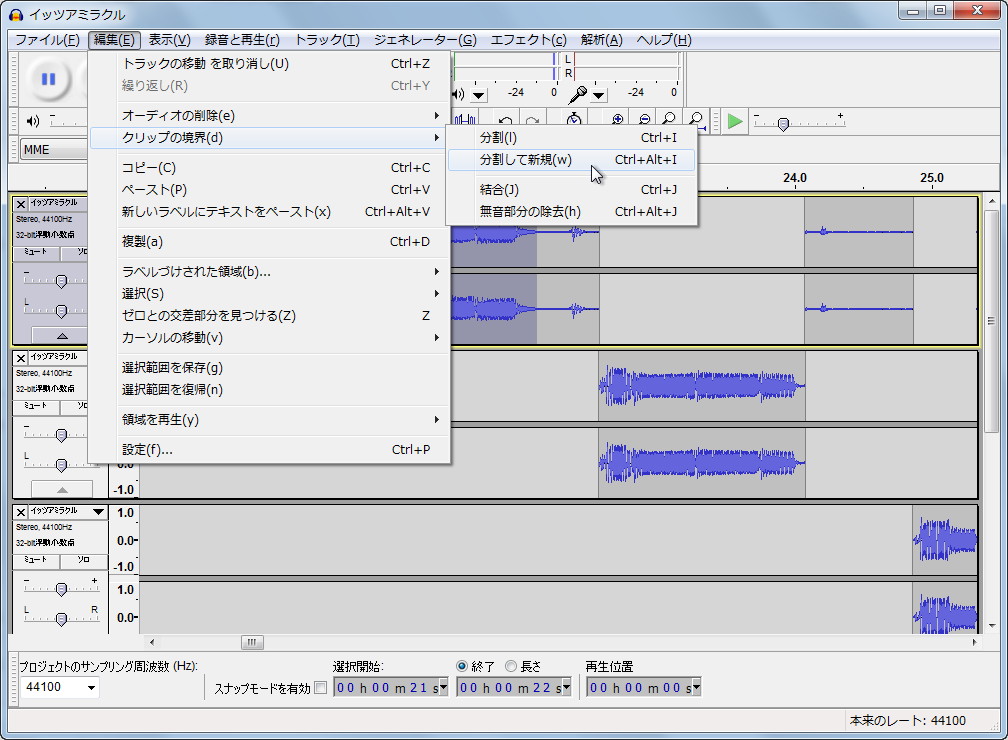1008x740 pixels.
Task: Click the Redo arrow icon
Action: coord(532,120)
